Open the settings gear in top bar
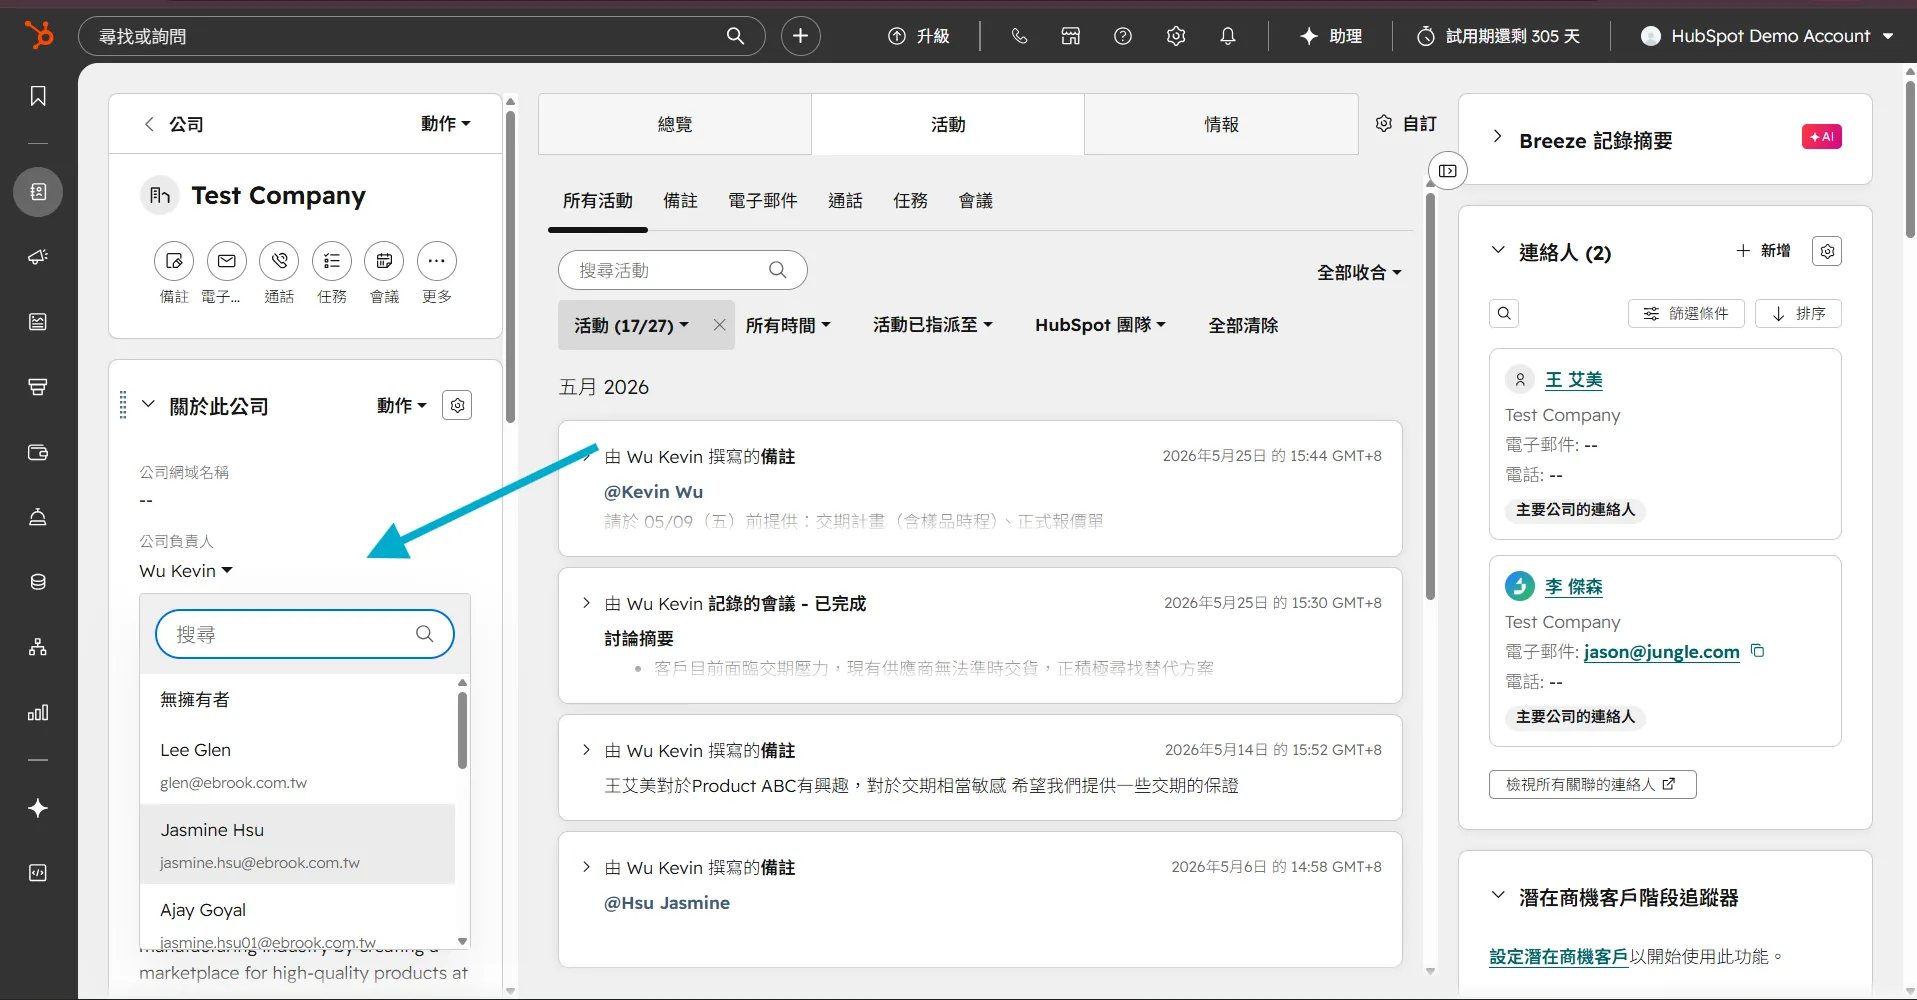1917x1000 pixels. [x=1176, y=36]
